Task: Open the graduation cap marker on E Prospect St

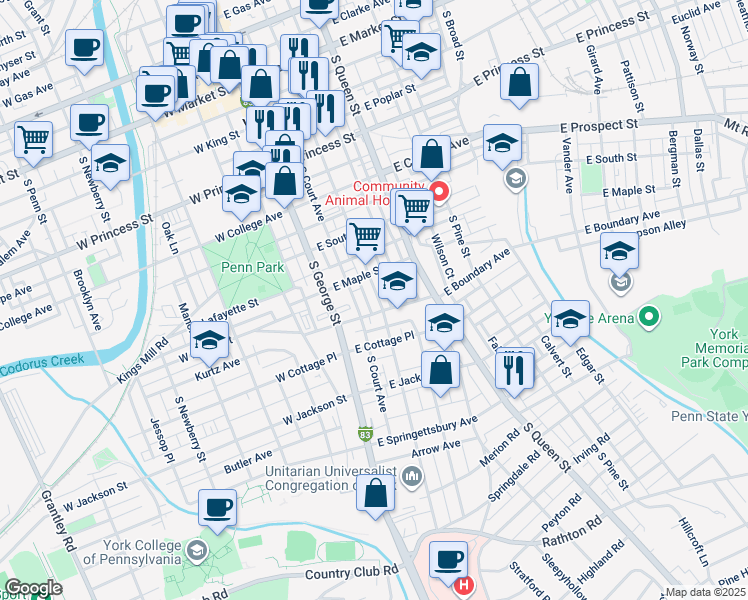Action: [502, 146]
